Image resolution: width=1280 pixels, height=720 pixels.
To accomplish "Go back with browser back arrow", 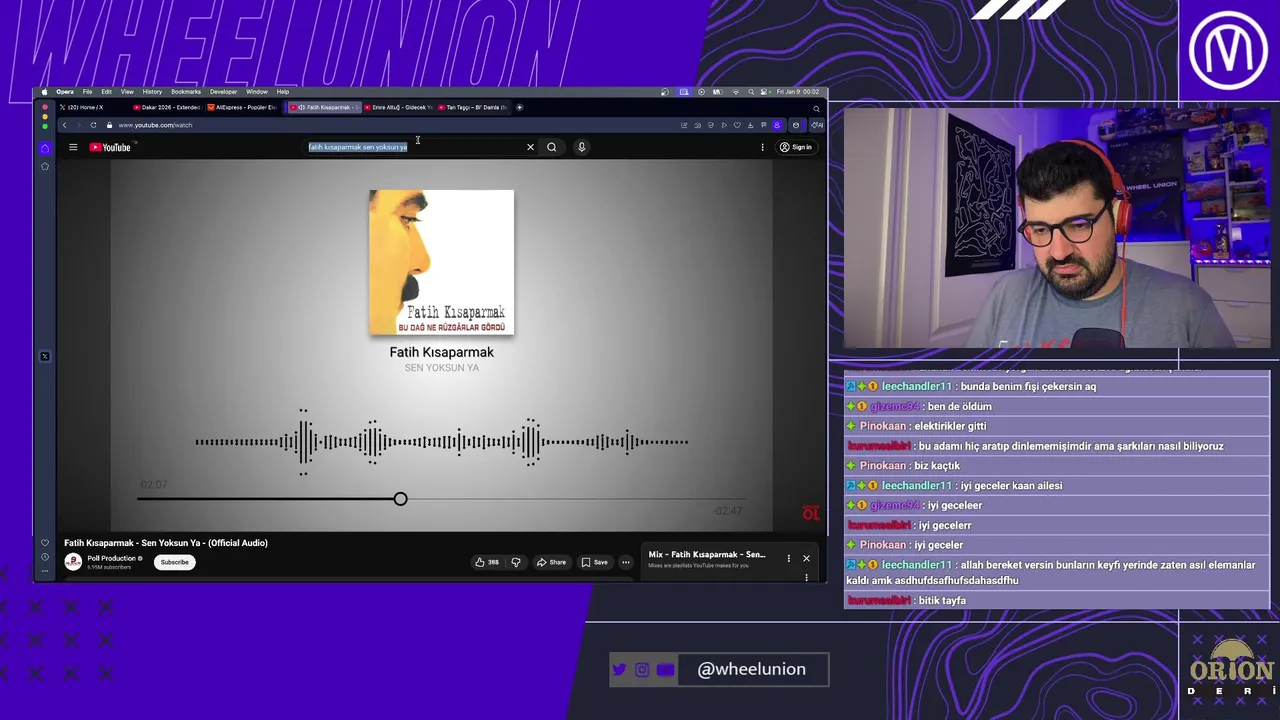I will (64, 125).
